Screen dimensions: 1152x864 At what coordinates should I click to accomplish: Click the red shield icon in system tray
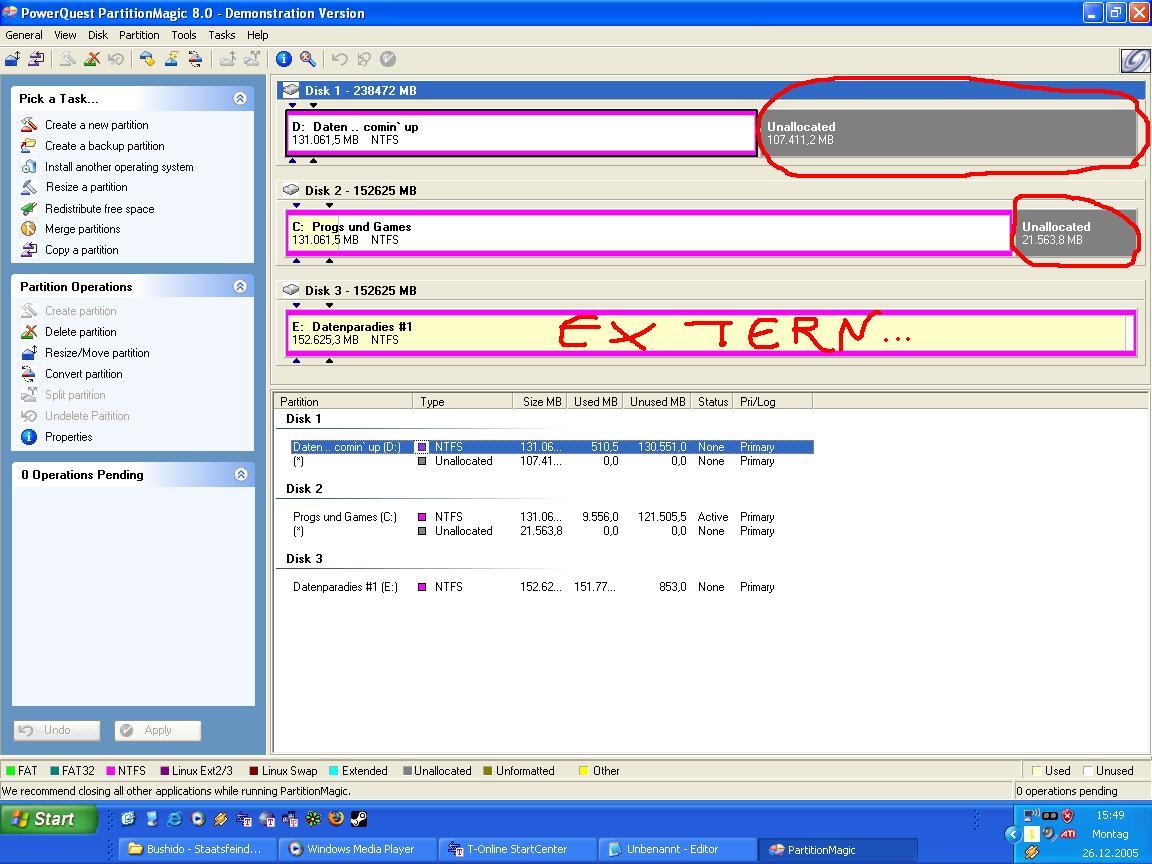[1068, 816]
